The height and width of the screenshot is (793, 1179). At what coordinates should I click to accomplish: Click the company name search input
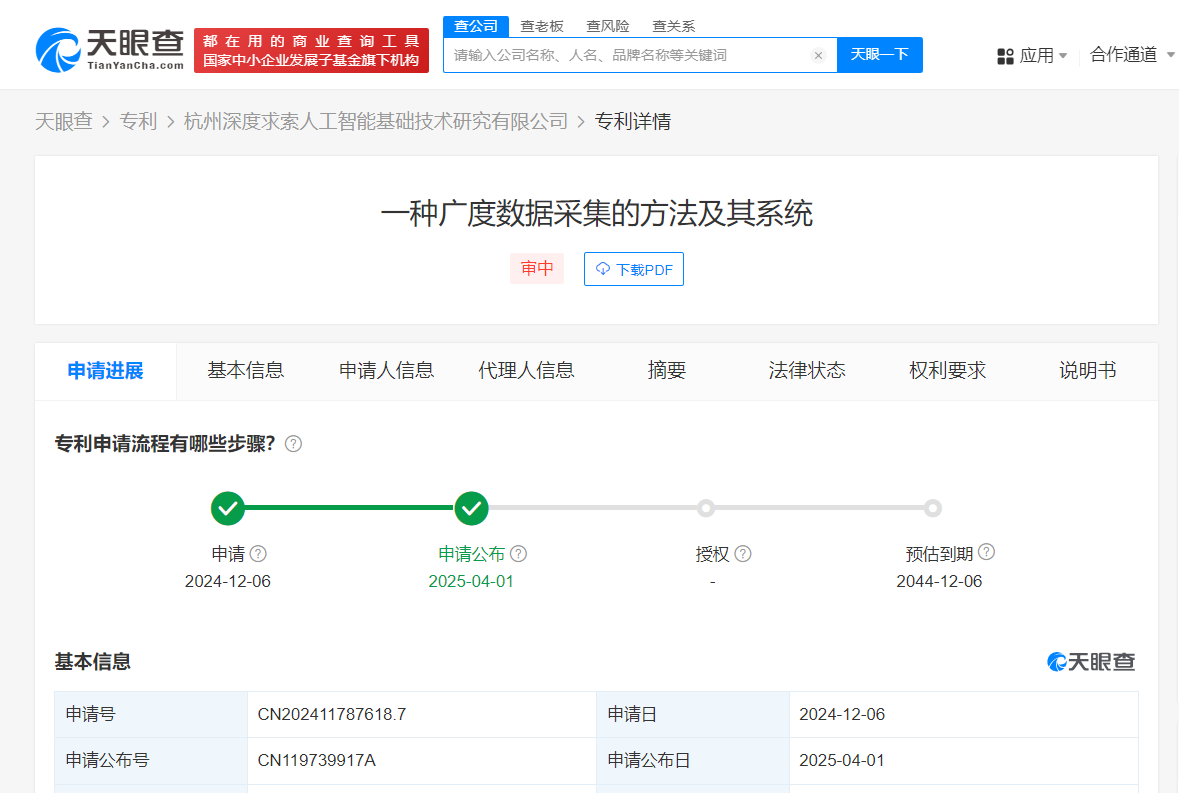[628, 56]
